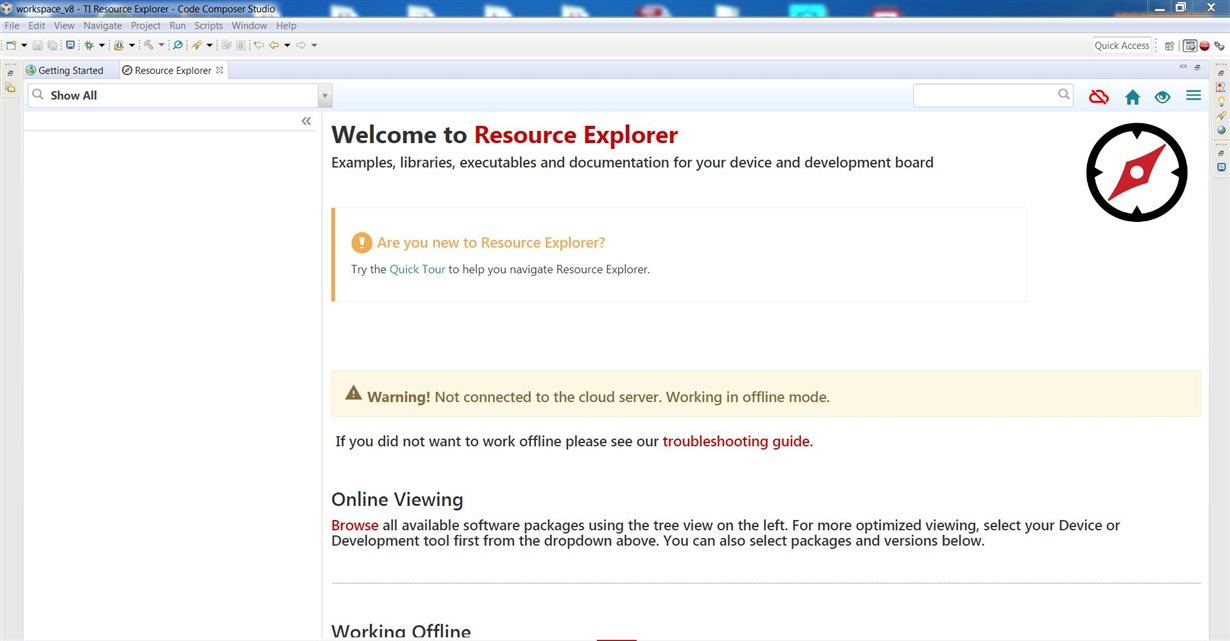Viewport: 1230px width, 641px height.
Task: Open the Show All dropdown arrow
Action: click(324, 96)
